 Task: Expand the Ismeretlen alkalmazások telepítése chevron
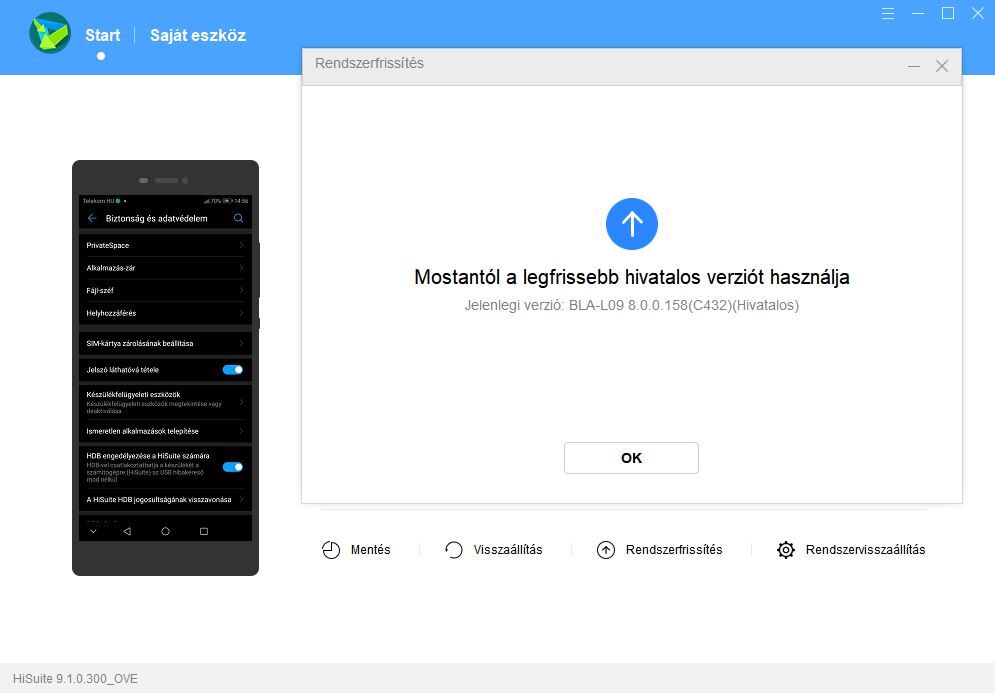pyautogui.click(x=242, y=431)
